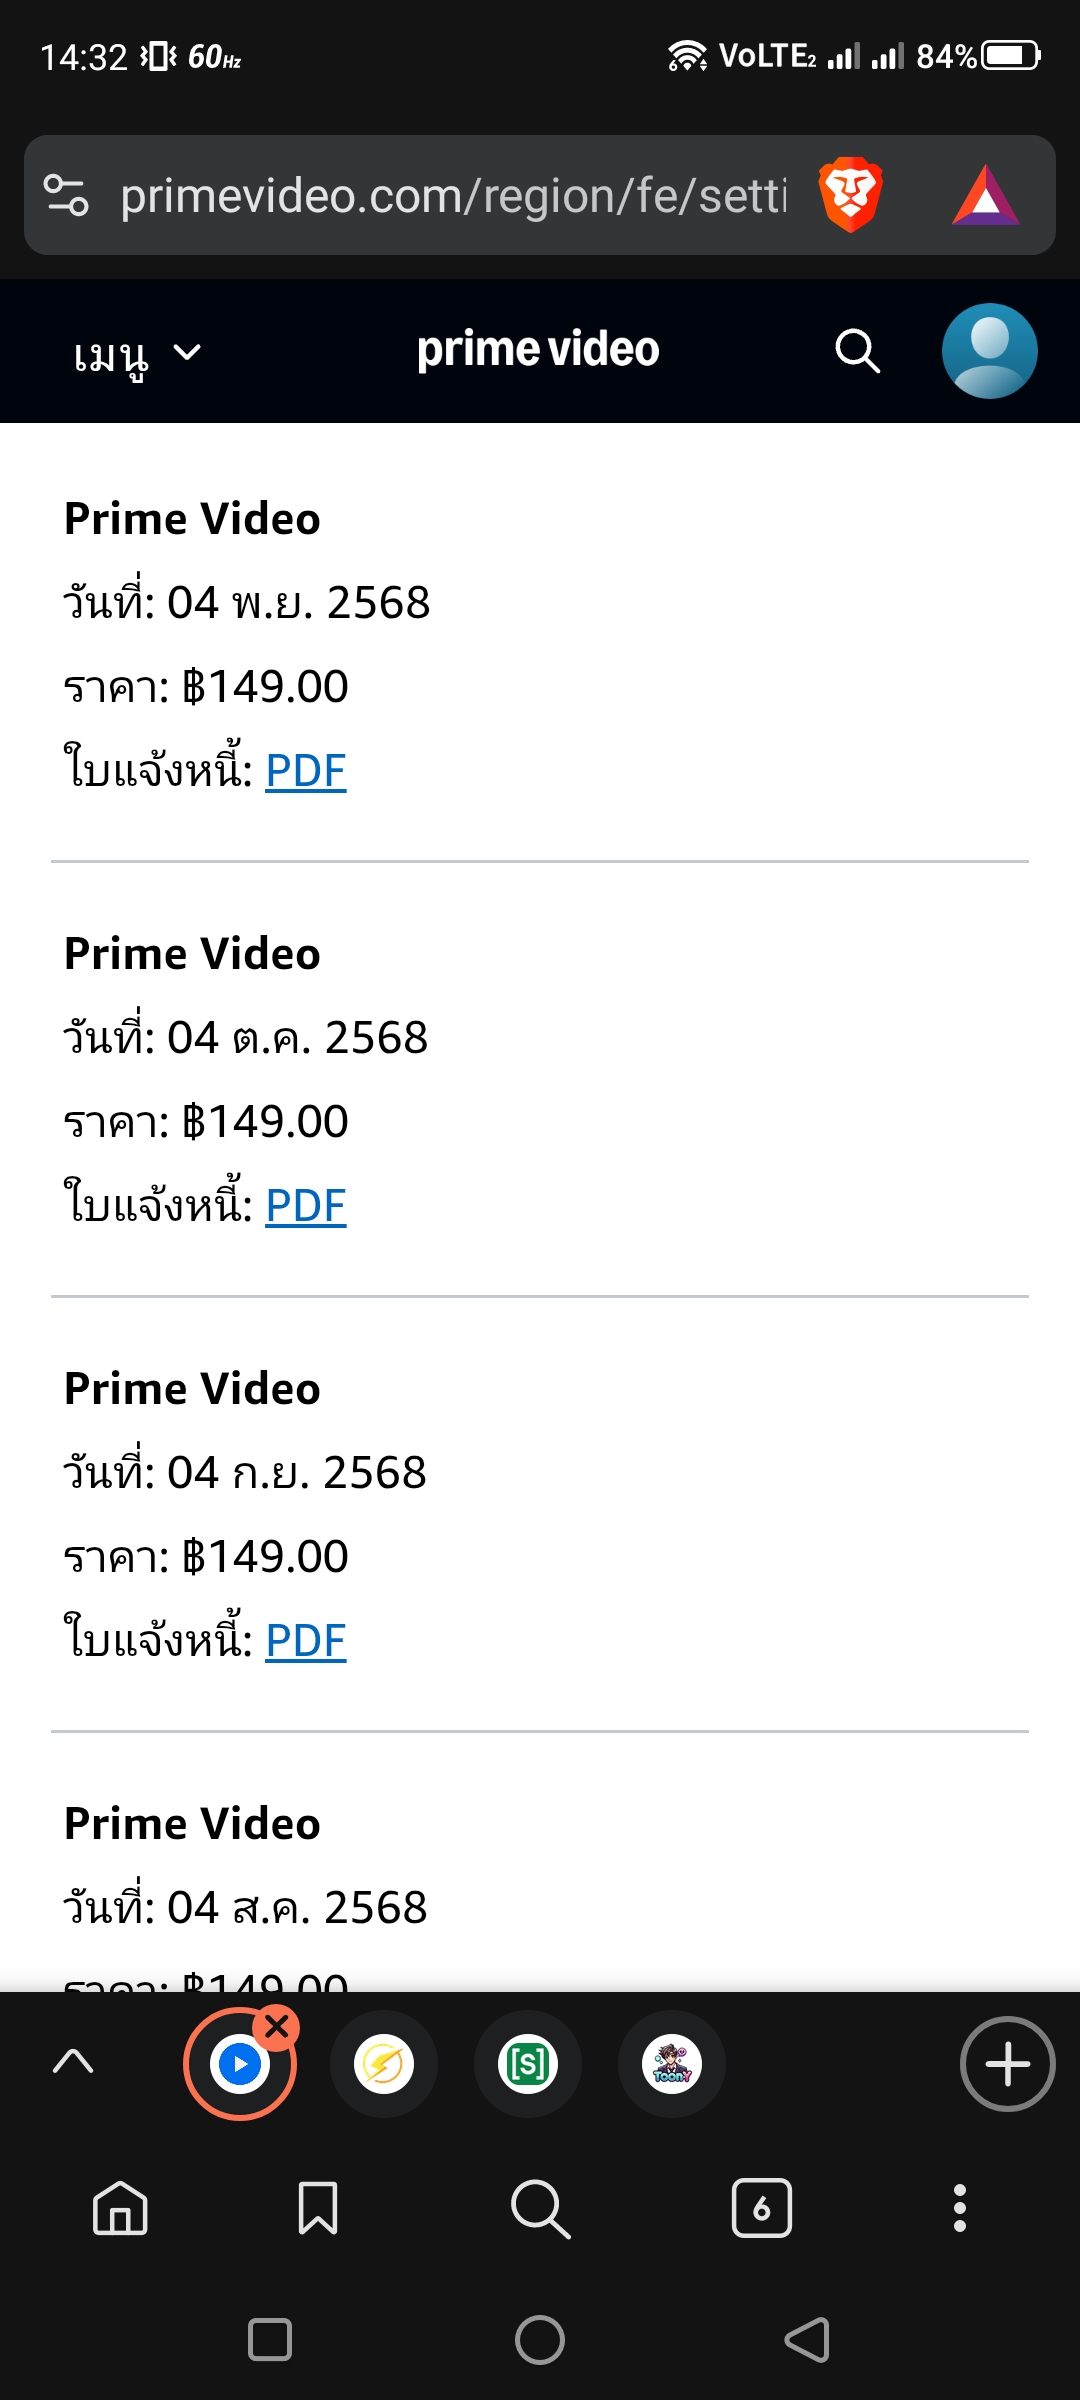Viewport: 1080px width, 2400px height.
Task: Tap the primevideo.com address bar URL
Action: (x=453, y=195)
